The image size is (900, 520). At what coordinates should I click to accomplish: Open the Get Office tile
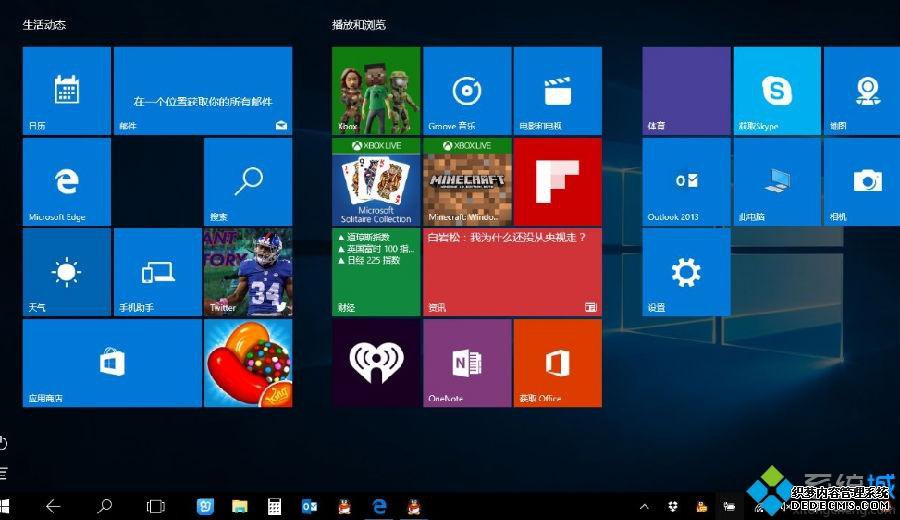click(558, 363)
